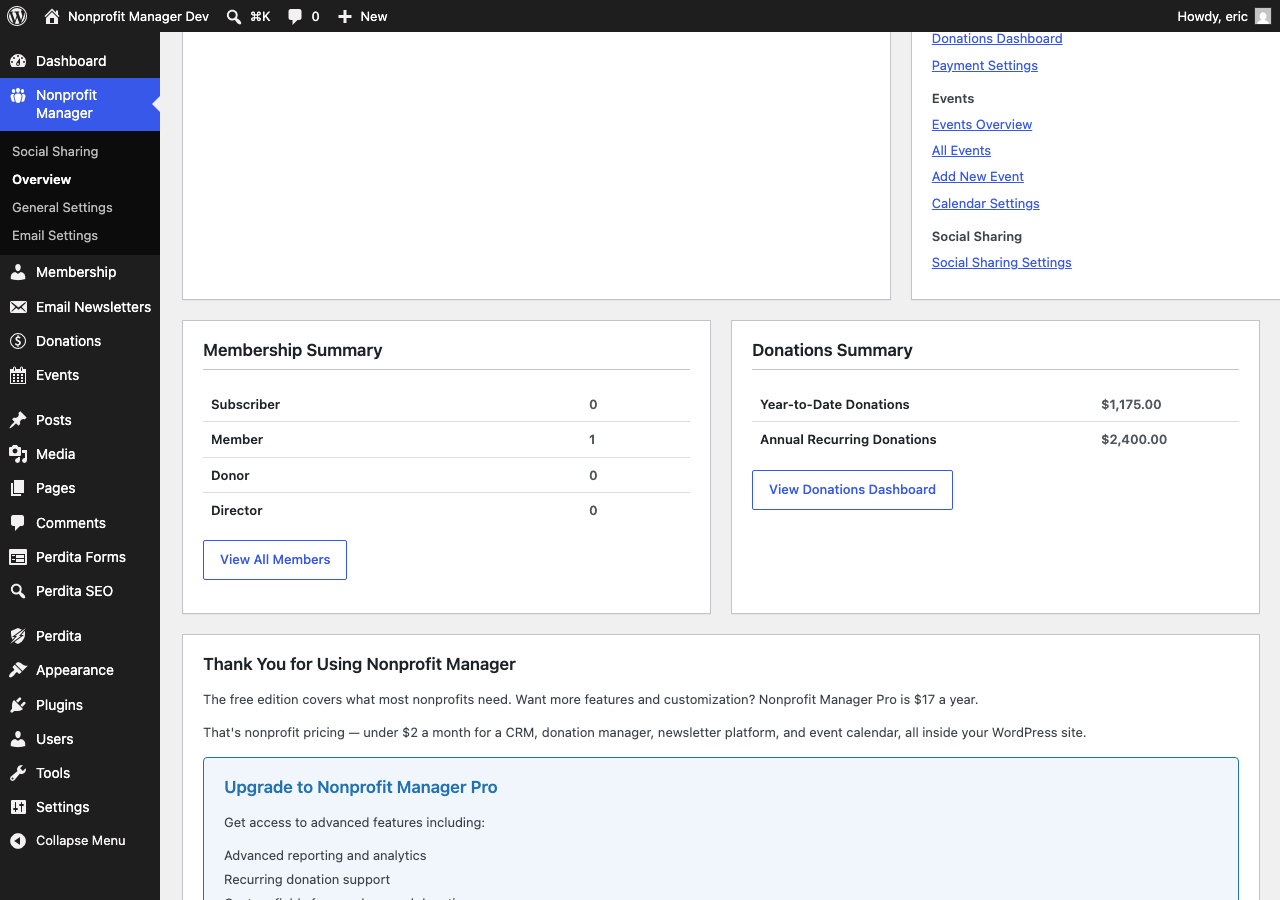Click the Media icon in sidebar
Viewport: 1280px width, 900px height.
tap(18, 454)
